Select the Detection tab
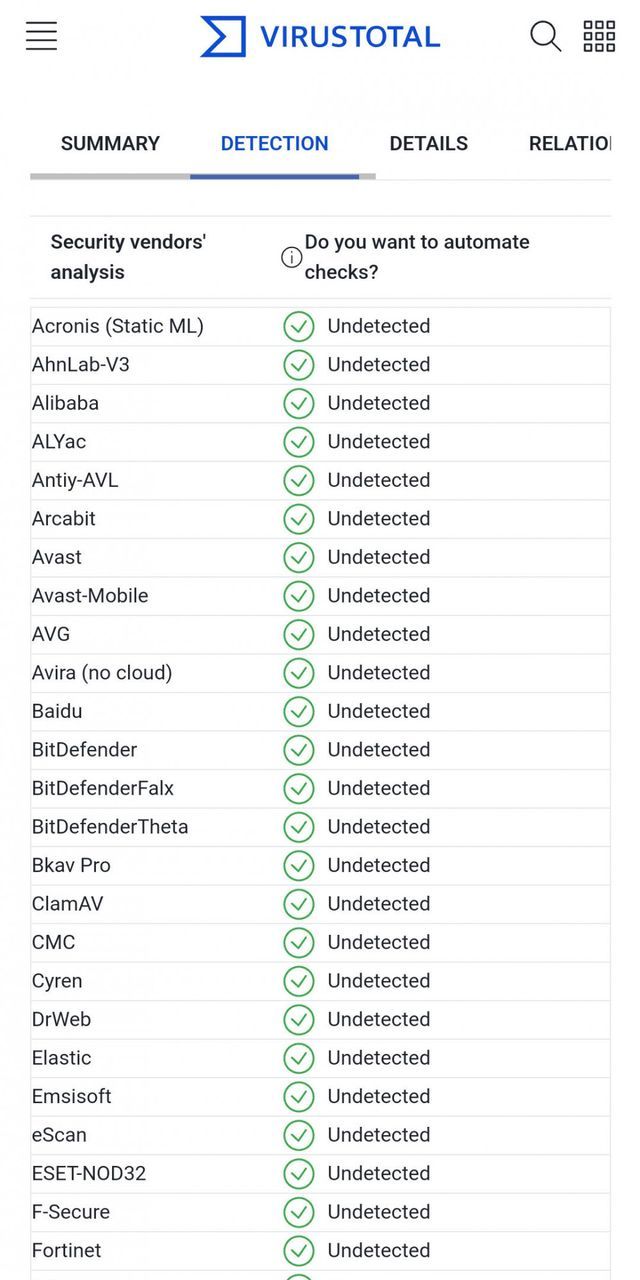This screenshot has height=1280, width=640. [x=274, y=144]
